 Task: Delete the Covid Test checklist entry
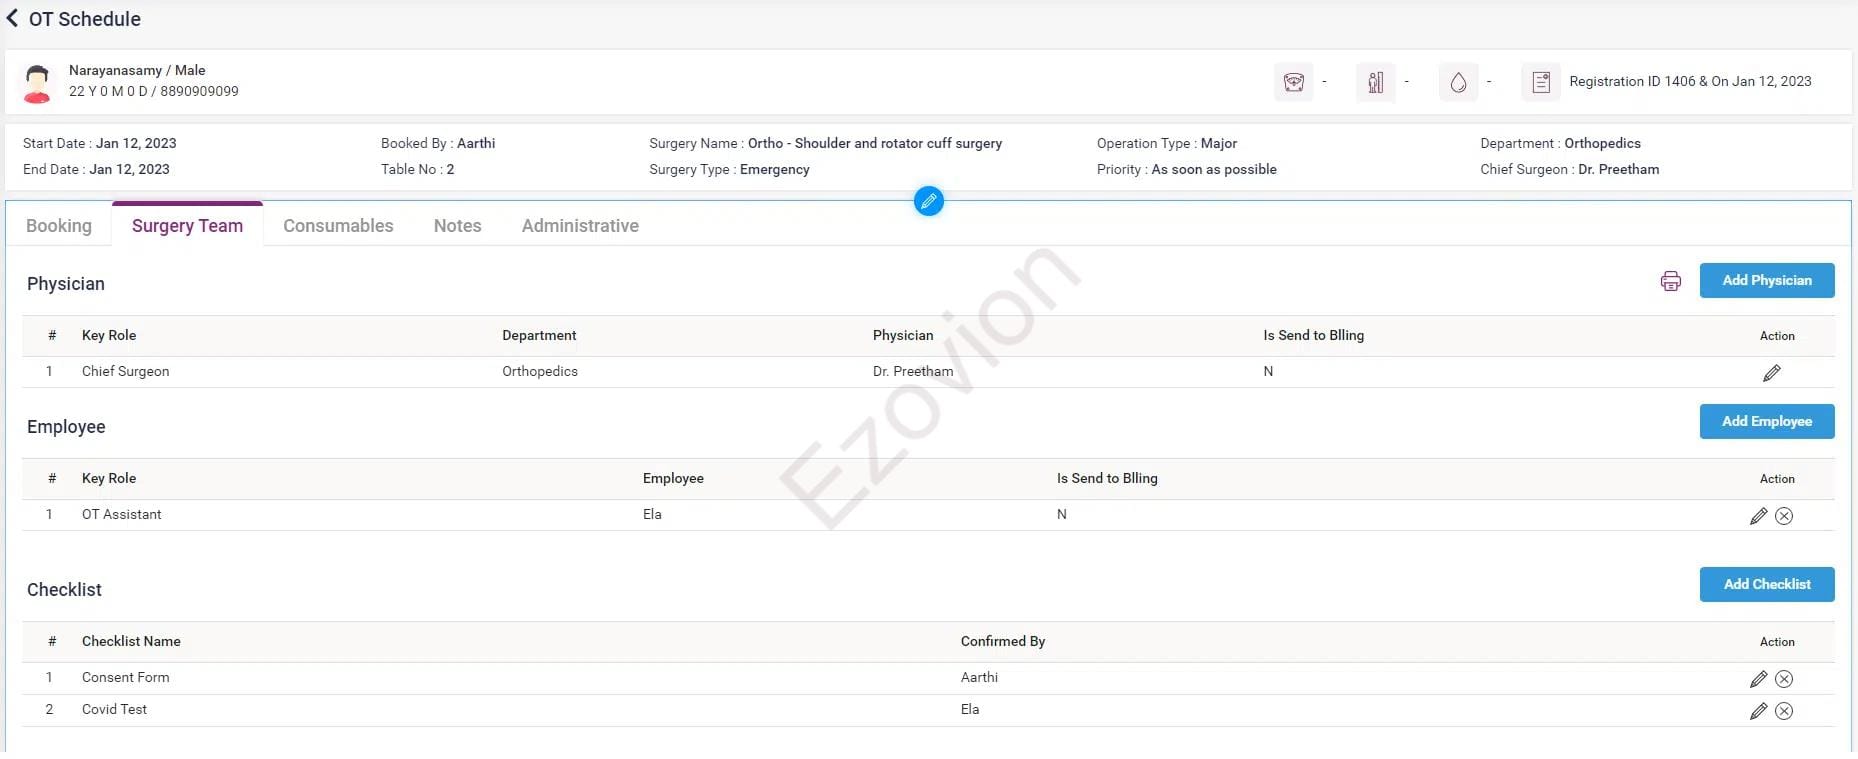(x=1784, y=711)
